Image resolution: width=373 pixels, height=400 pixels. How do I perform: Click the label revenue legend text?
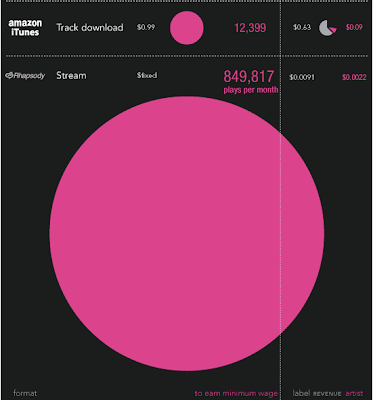pyautogui.click(x=317, y=393)
